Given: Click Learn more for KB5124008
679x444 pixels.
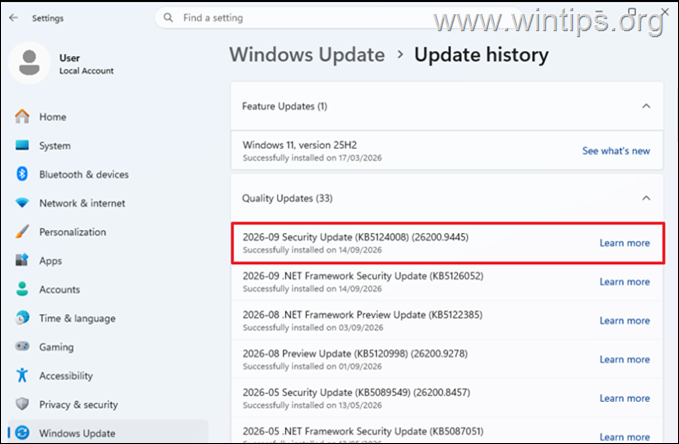Looking at the screenshot, I should click(x=624, y=243).
